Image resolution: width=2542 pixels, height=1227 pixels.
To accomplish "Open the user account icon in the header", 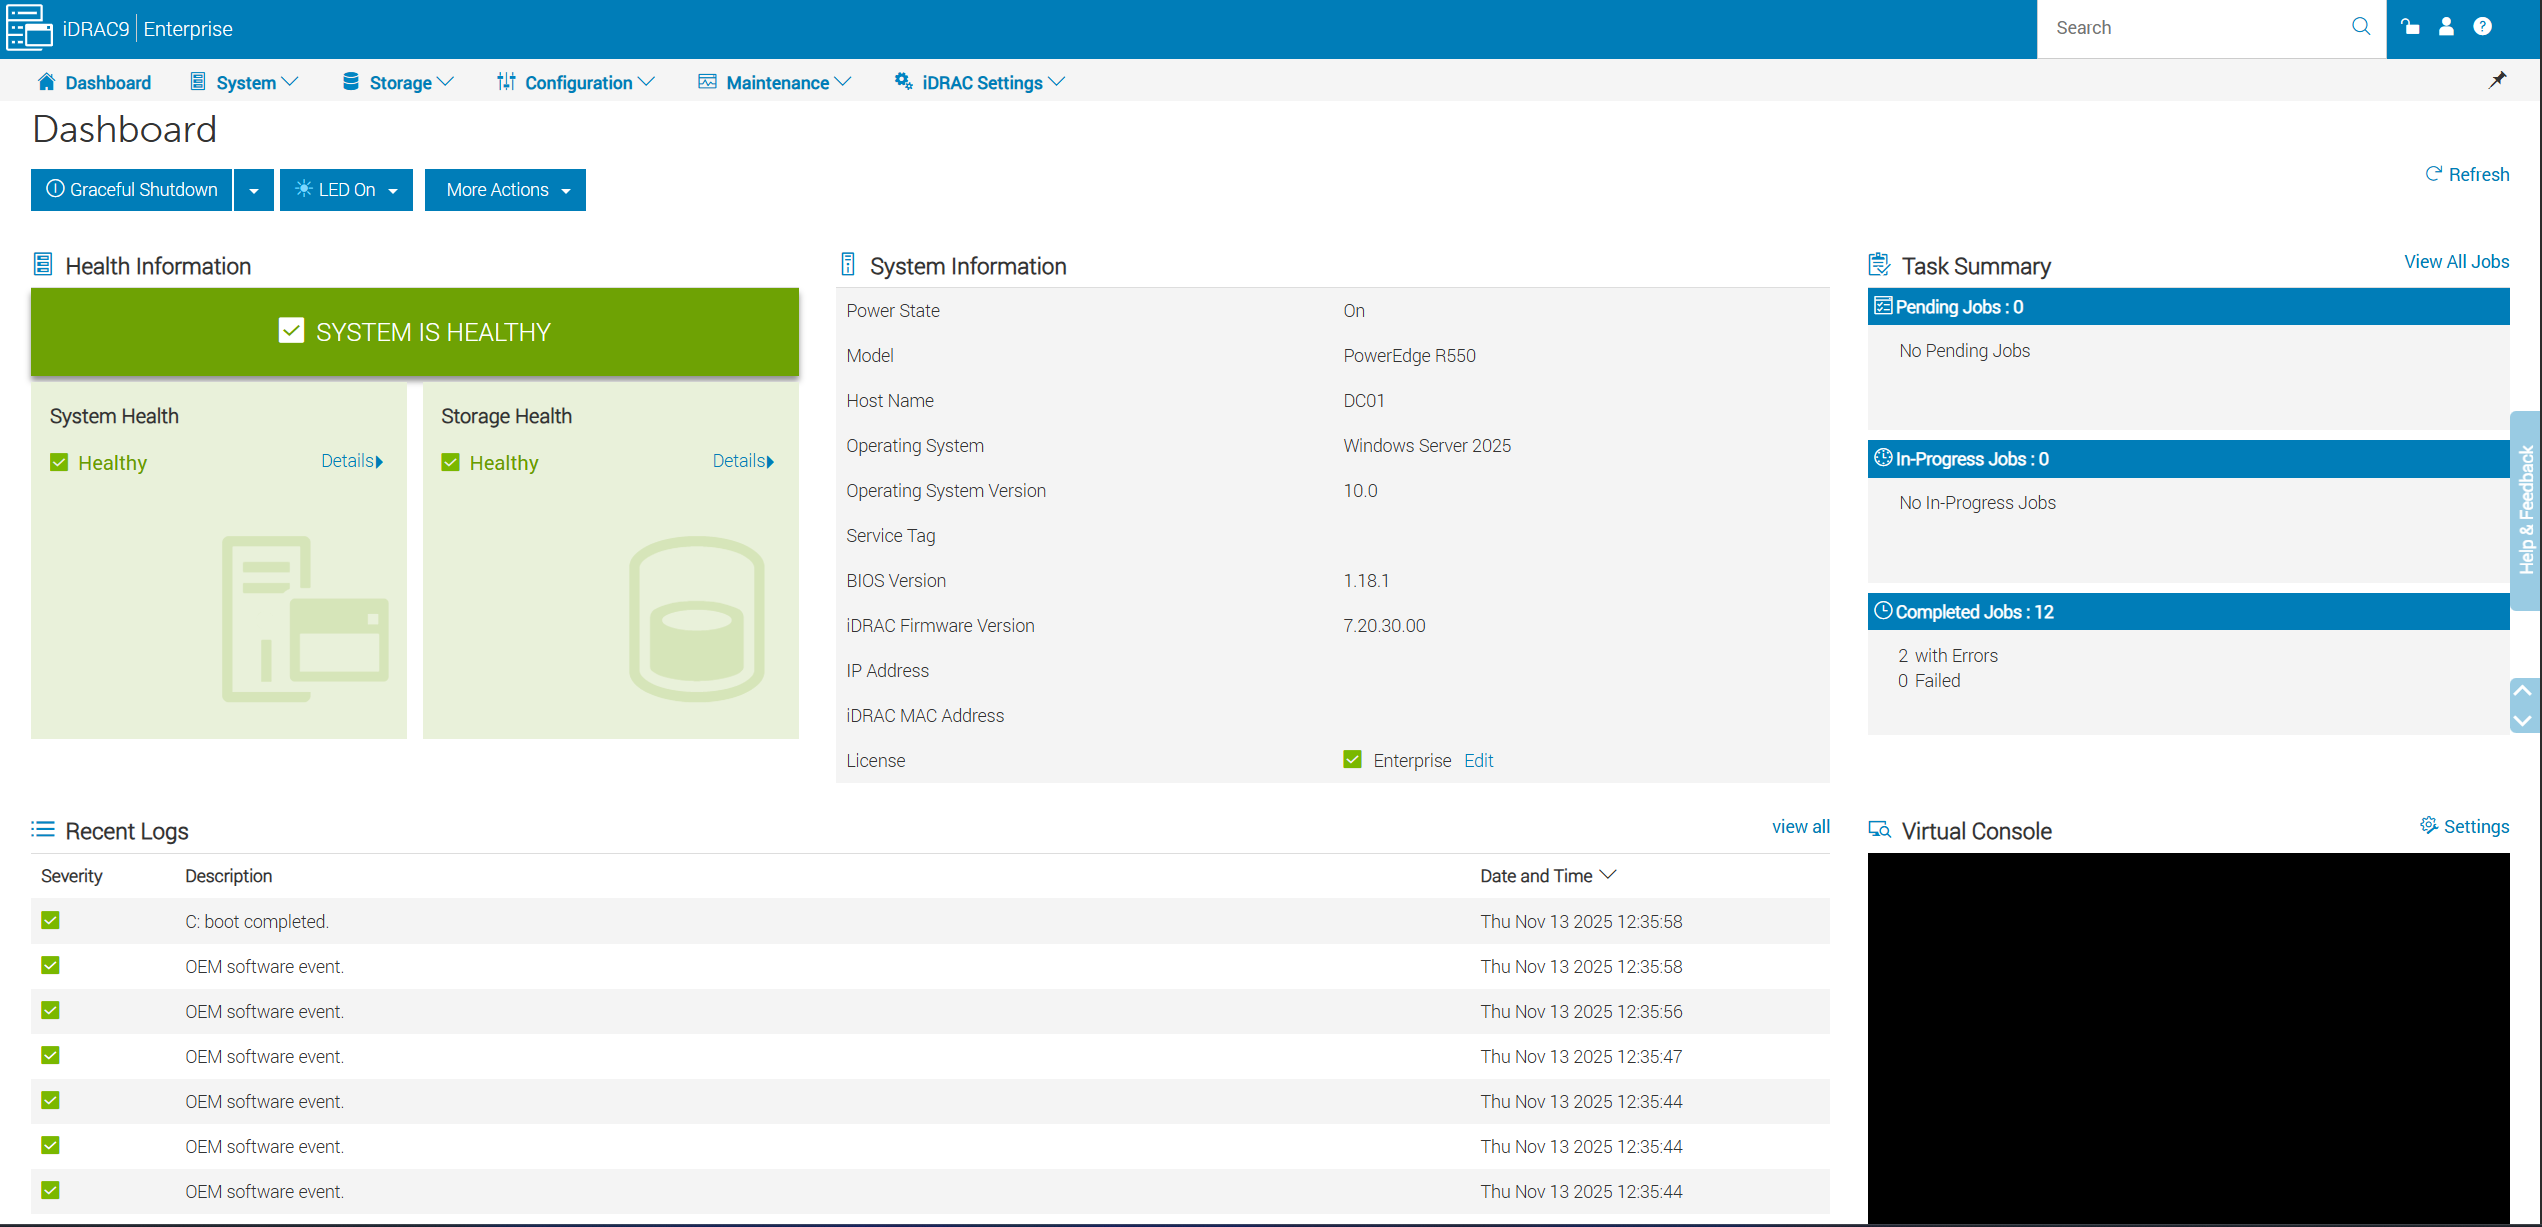I will tap(2446, 27).
